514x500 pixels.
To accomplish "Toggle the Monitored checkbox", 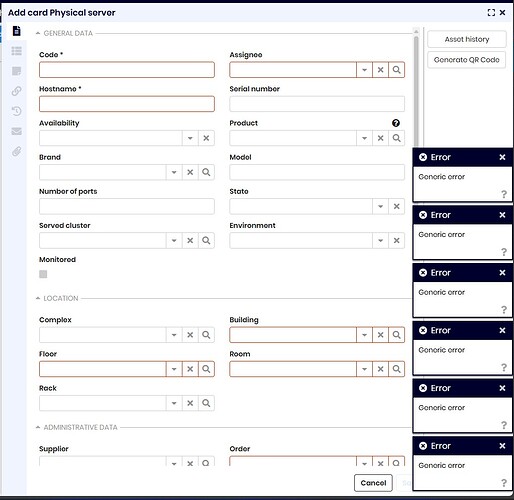I will [43, 274].
